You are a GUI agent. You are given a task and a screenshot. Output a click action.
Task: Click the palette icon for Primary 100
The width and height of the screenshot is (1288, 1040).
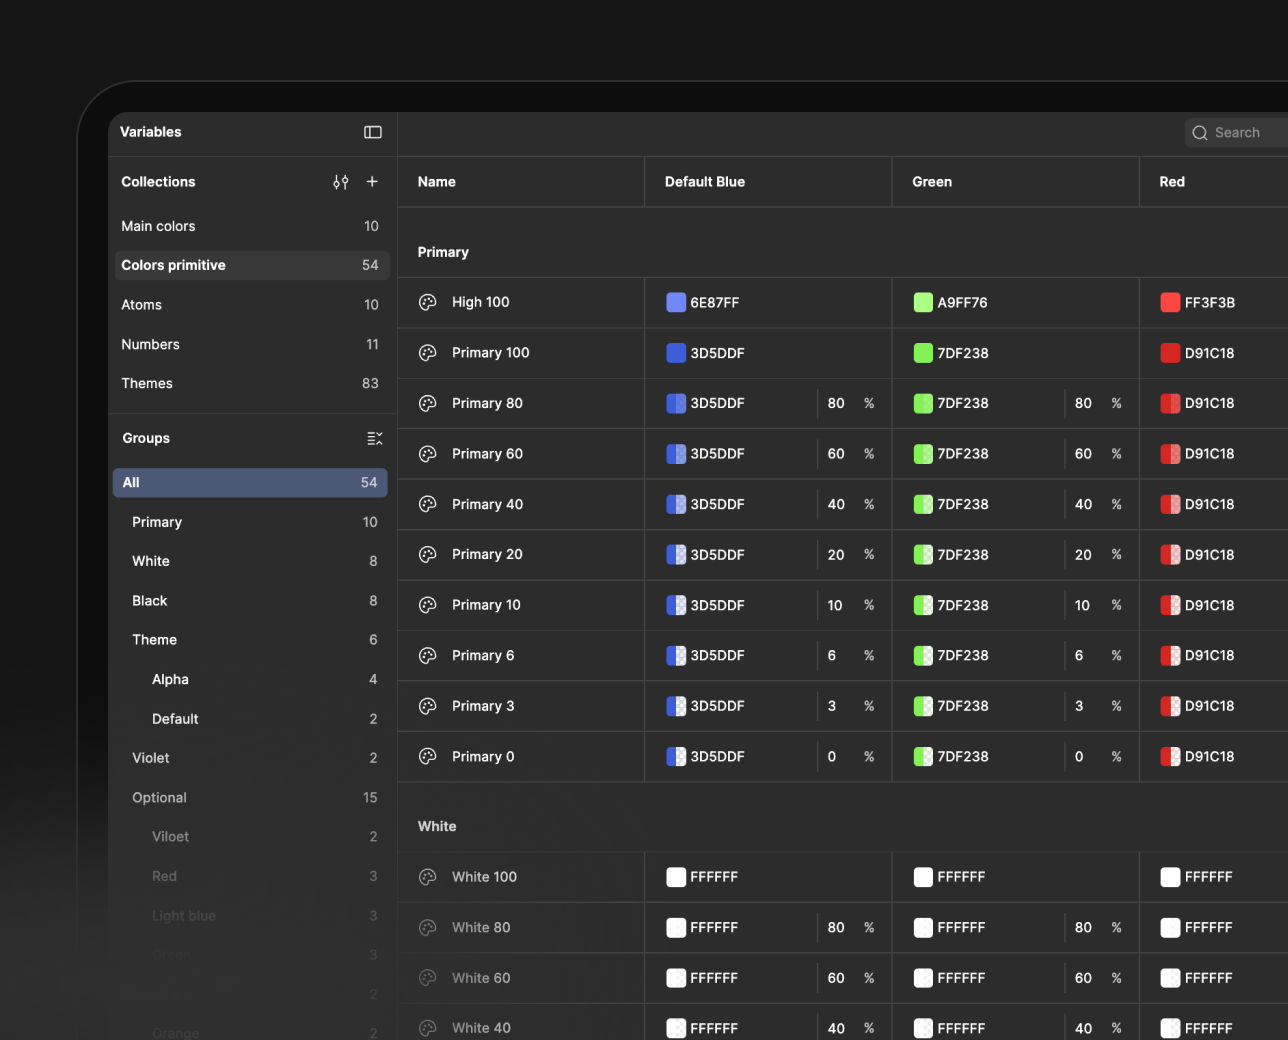pos(428,353)
